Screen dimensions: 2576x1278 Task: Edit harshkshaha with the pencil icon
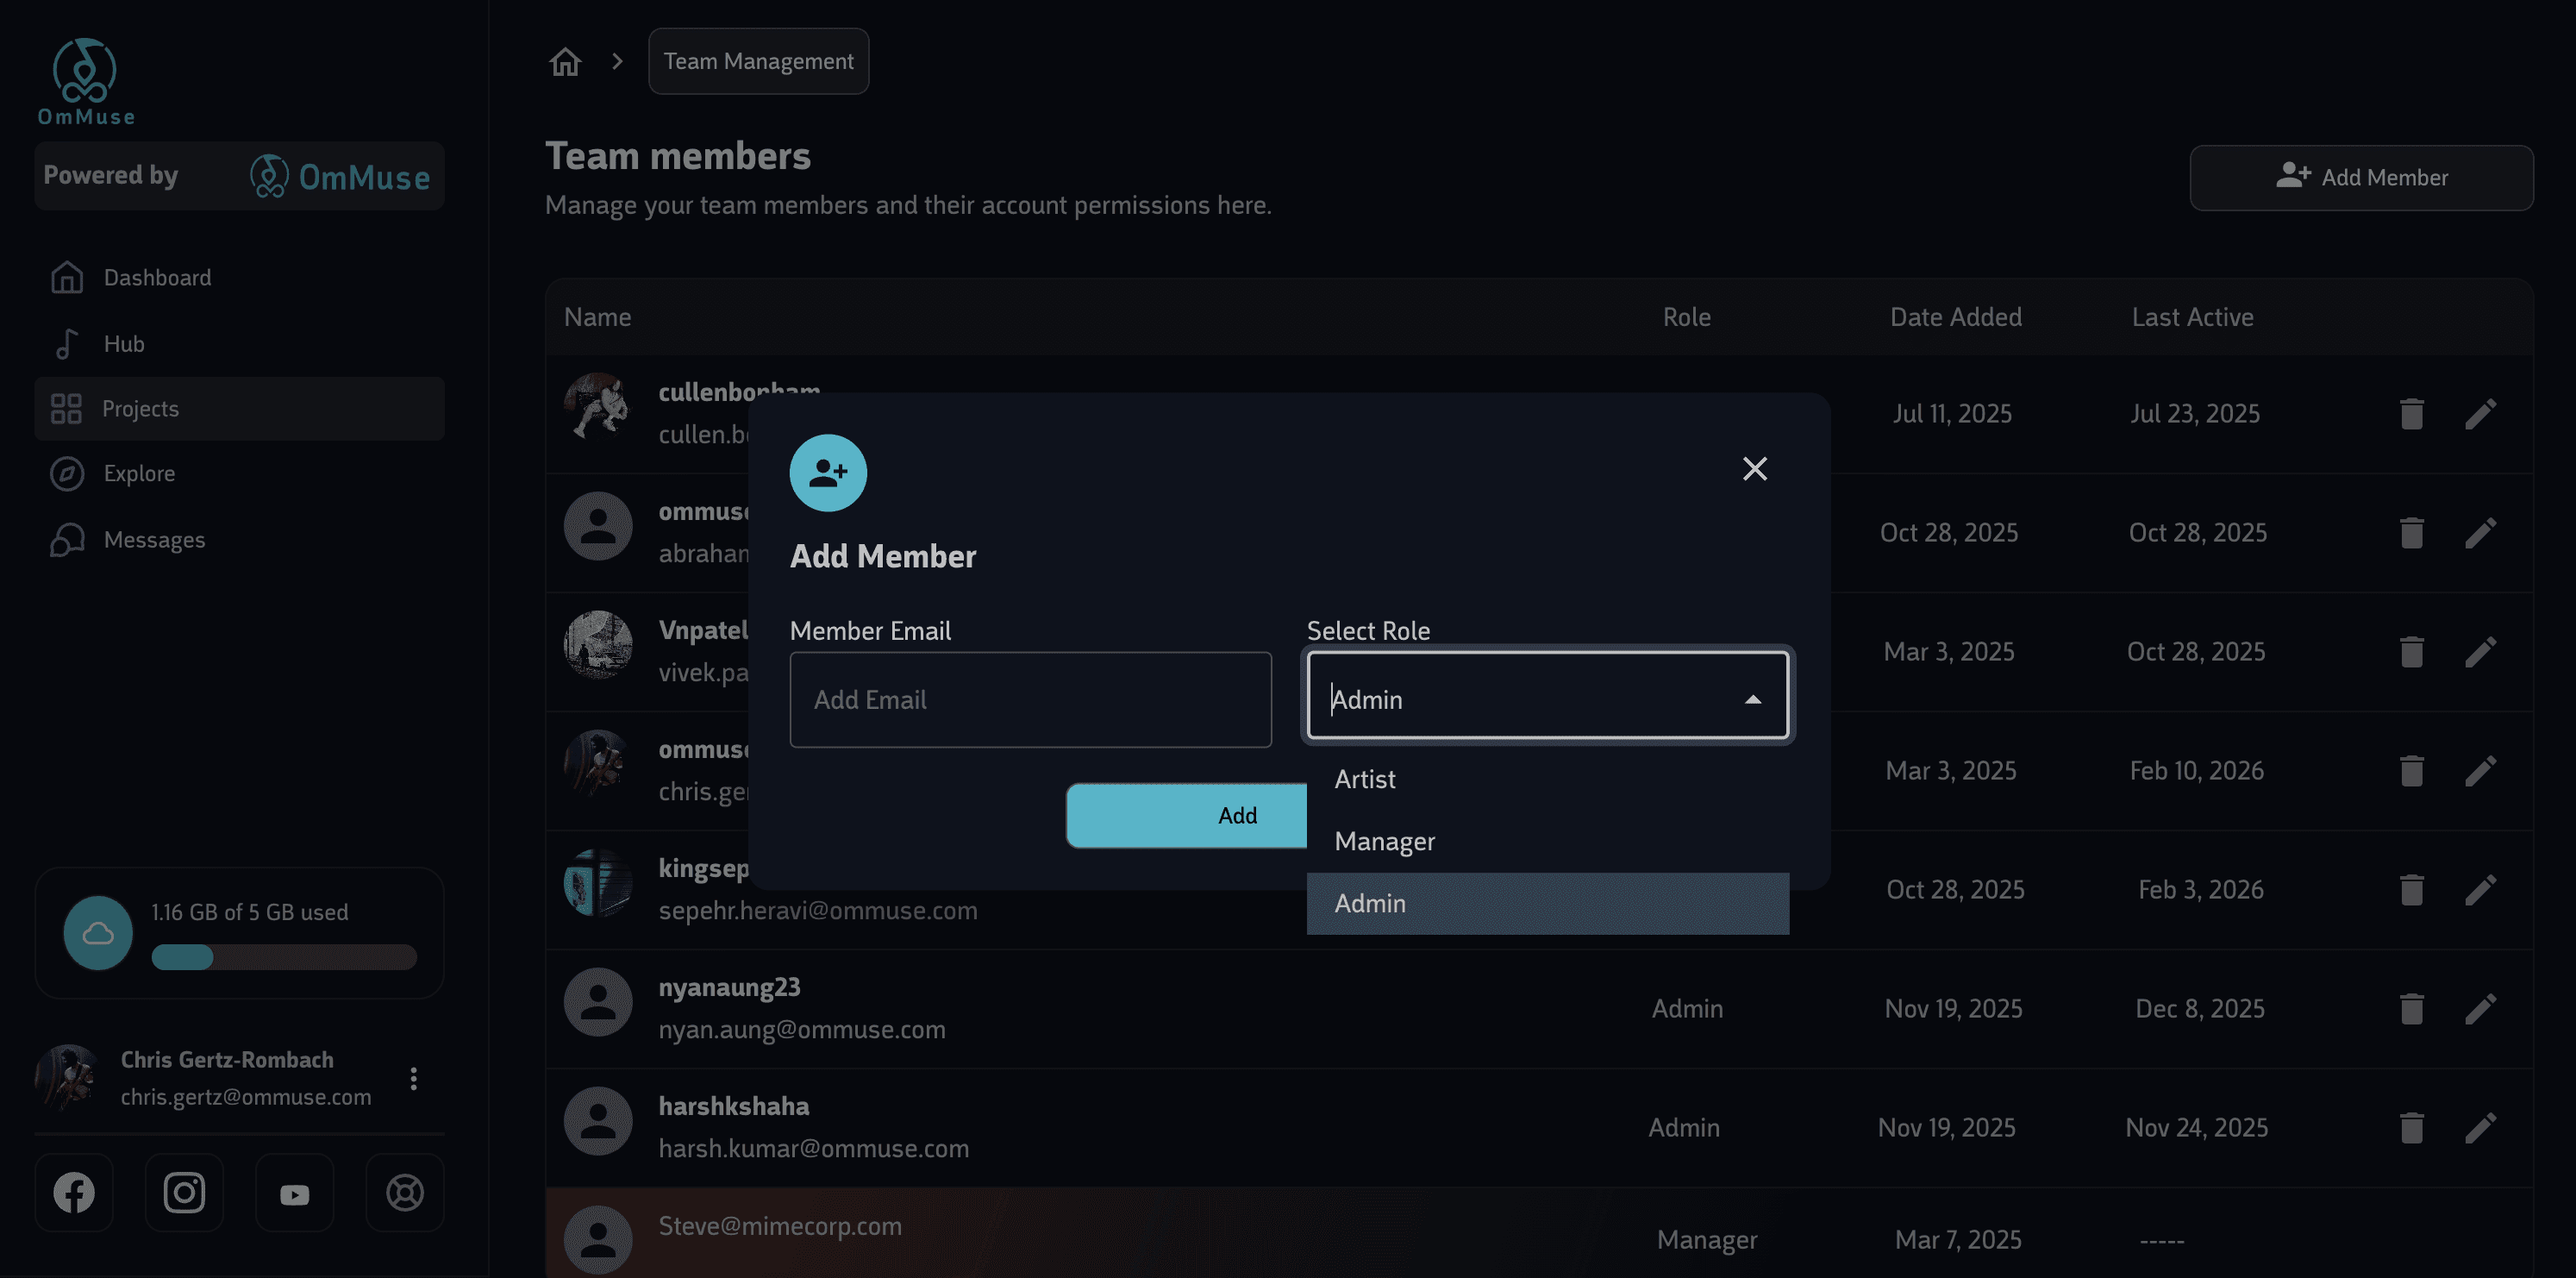[2480, 1127]
